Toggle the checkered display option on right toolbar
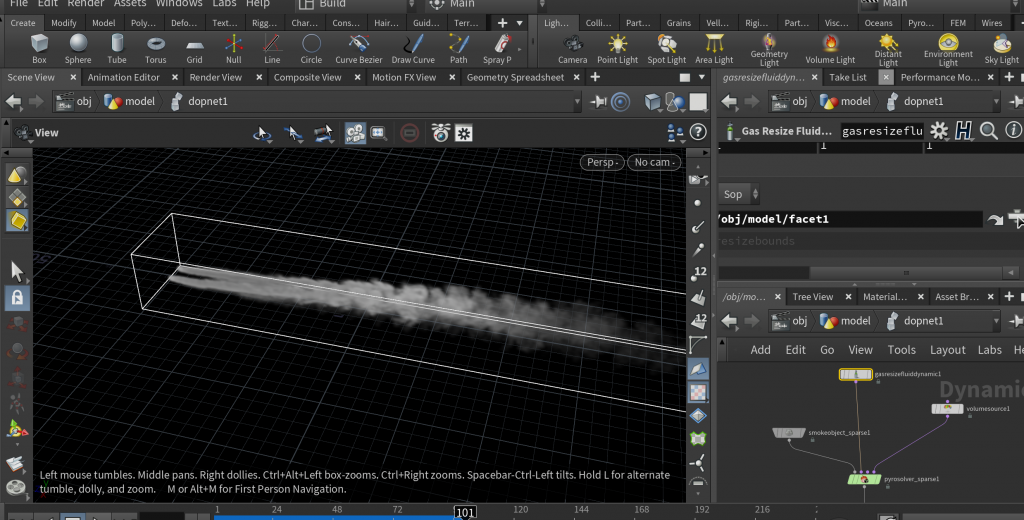This screenshot has height=520, width=1024. (x=697, y=393)
